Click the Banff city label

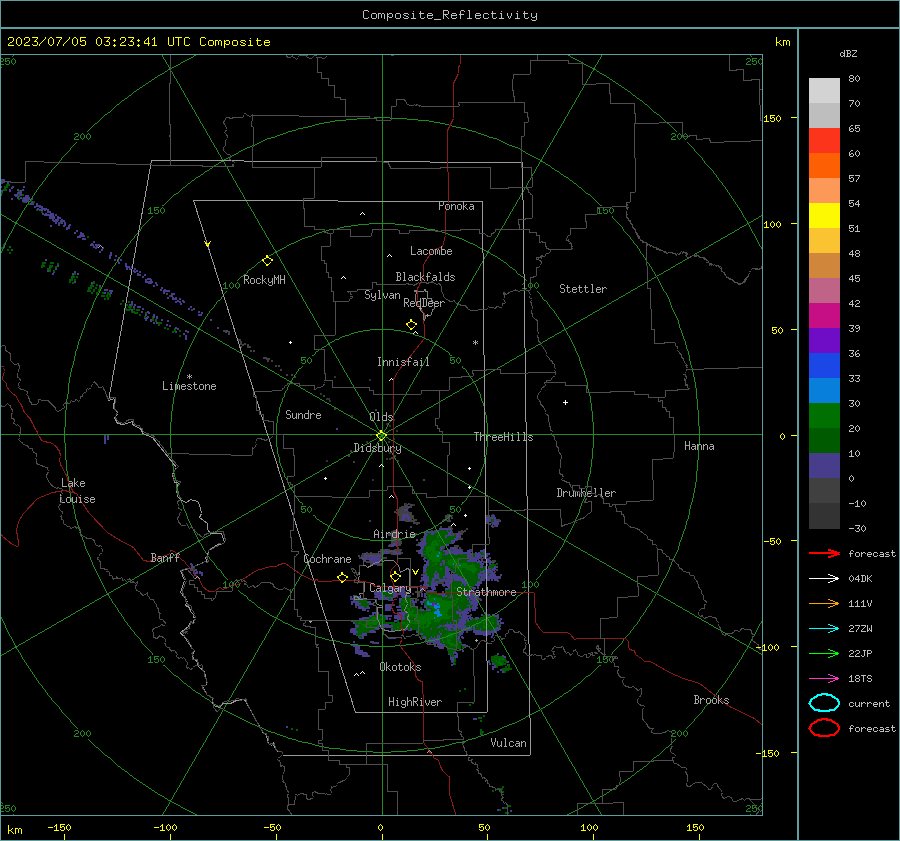[165, 557]
